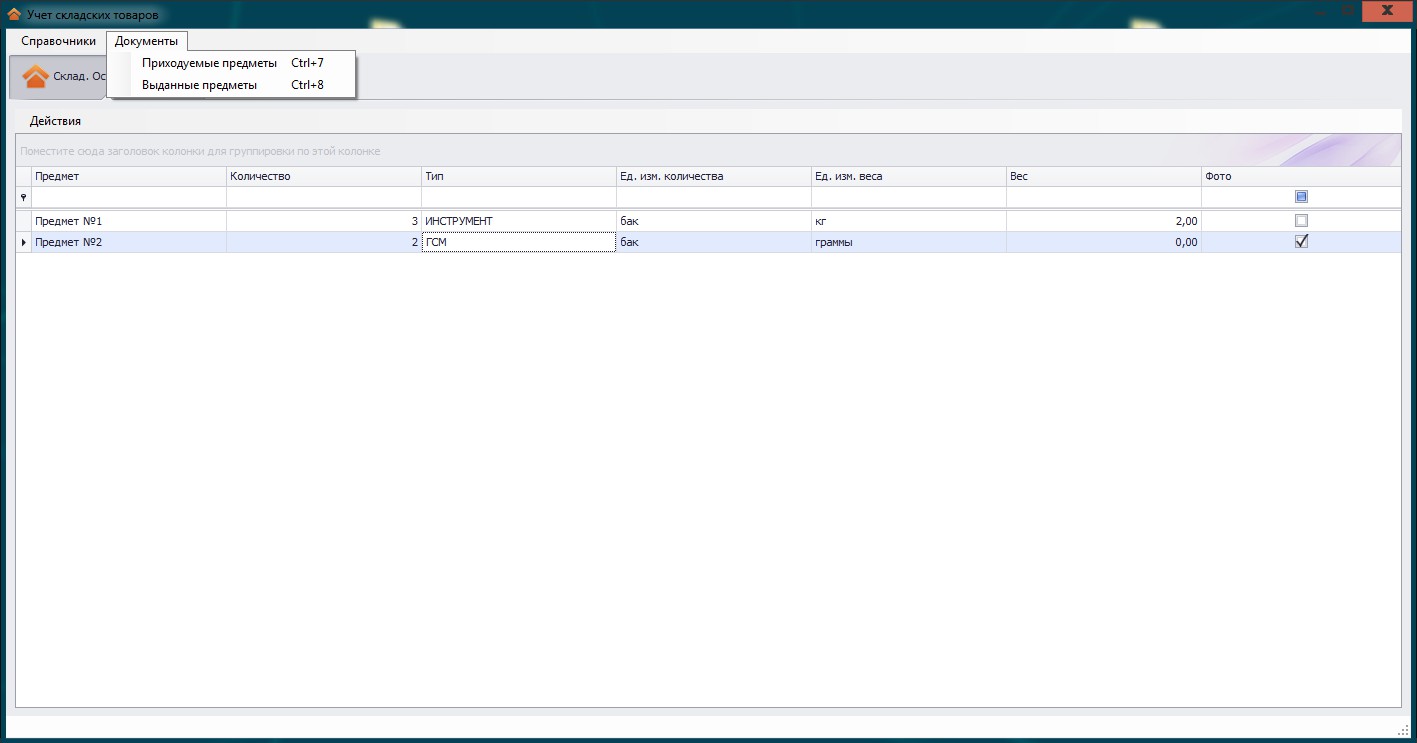Select the кг weight unit cell
Viewport: 1417px width, 743px height.
pos(909,221)
